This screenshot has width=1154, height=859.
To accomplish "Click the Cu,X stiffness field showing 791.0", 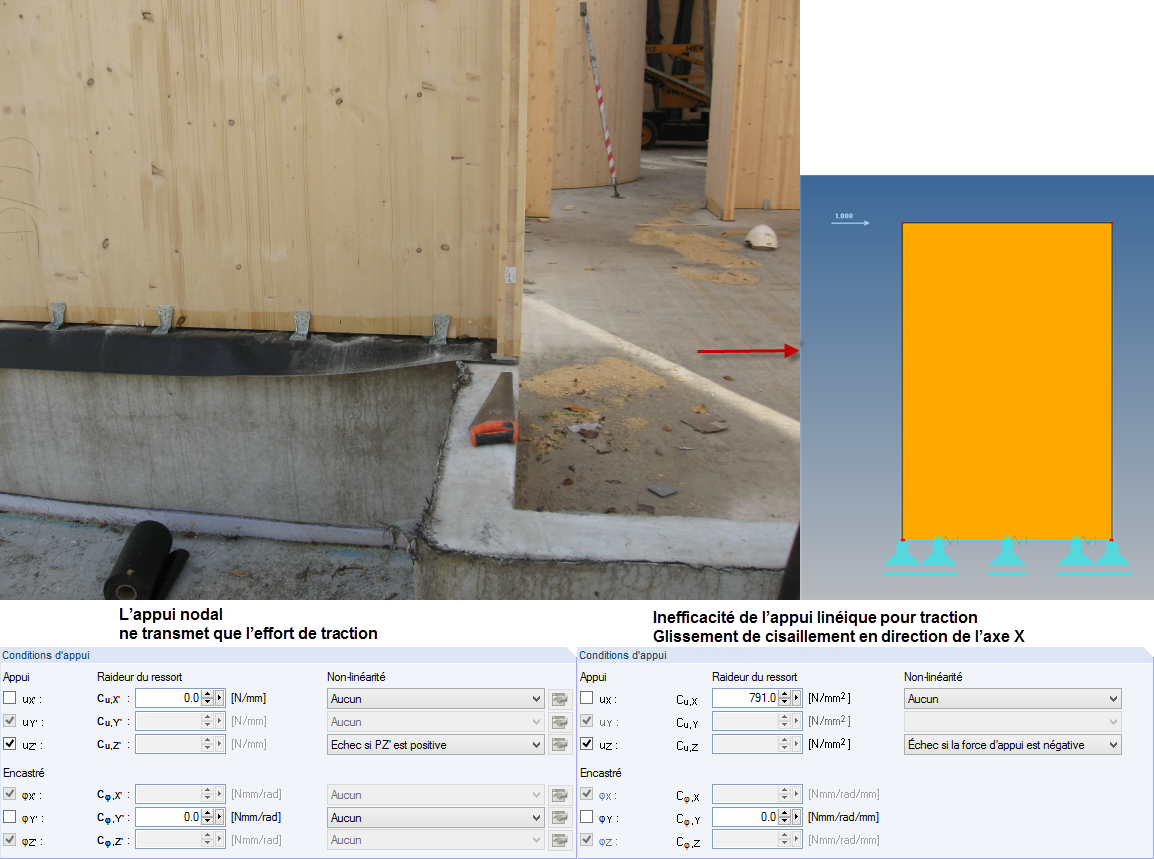I will [x=746, y=698].
